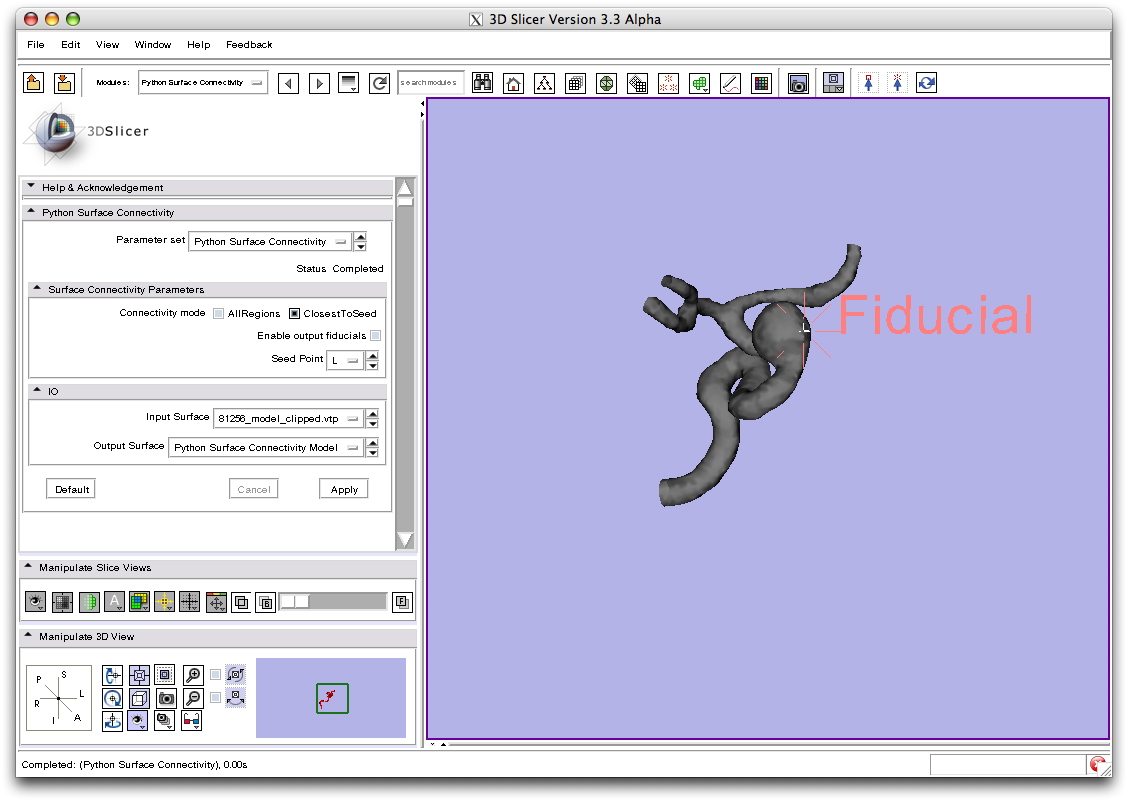The height and width of the screenshot is (801, 1128).
Task: Click the screenshot camera icon in 3D view panel
Action: [166, 699]
